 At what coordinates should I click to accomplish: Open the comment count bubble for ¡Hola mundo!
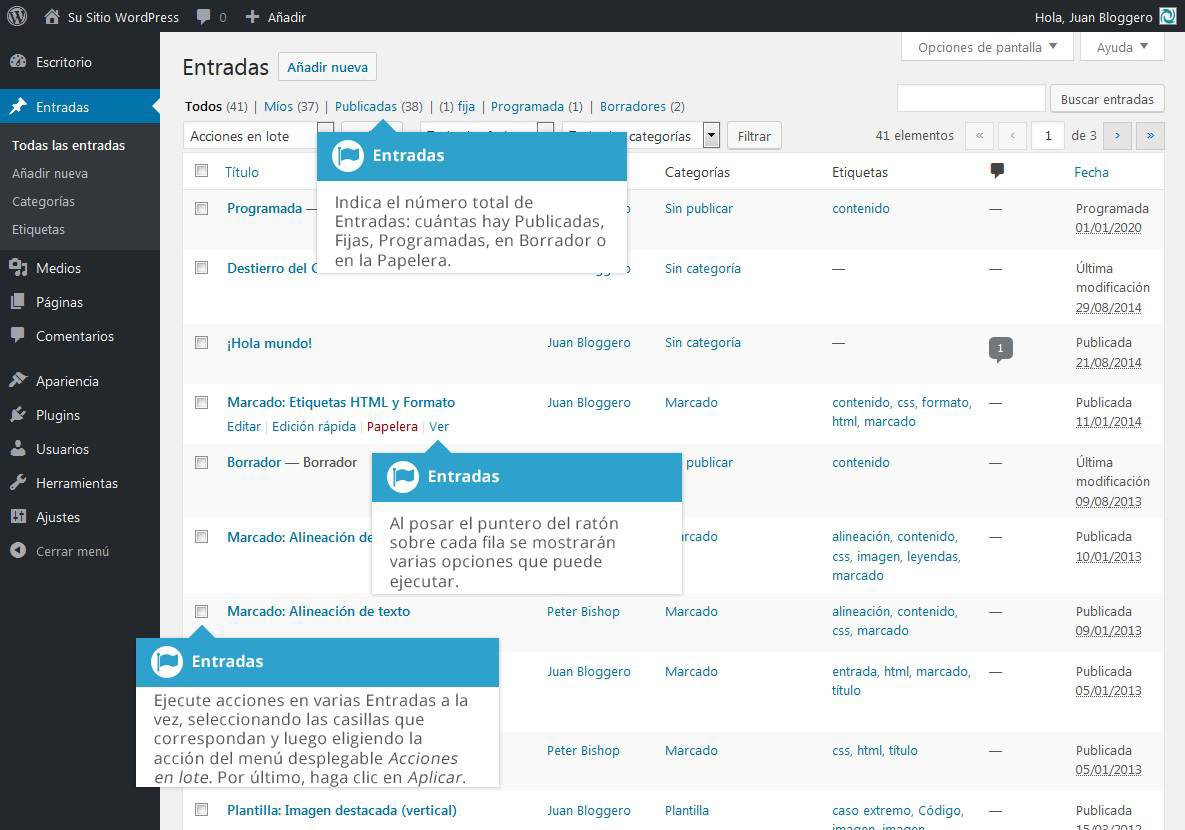[1000, 348]
